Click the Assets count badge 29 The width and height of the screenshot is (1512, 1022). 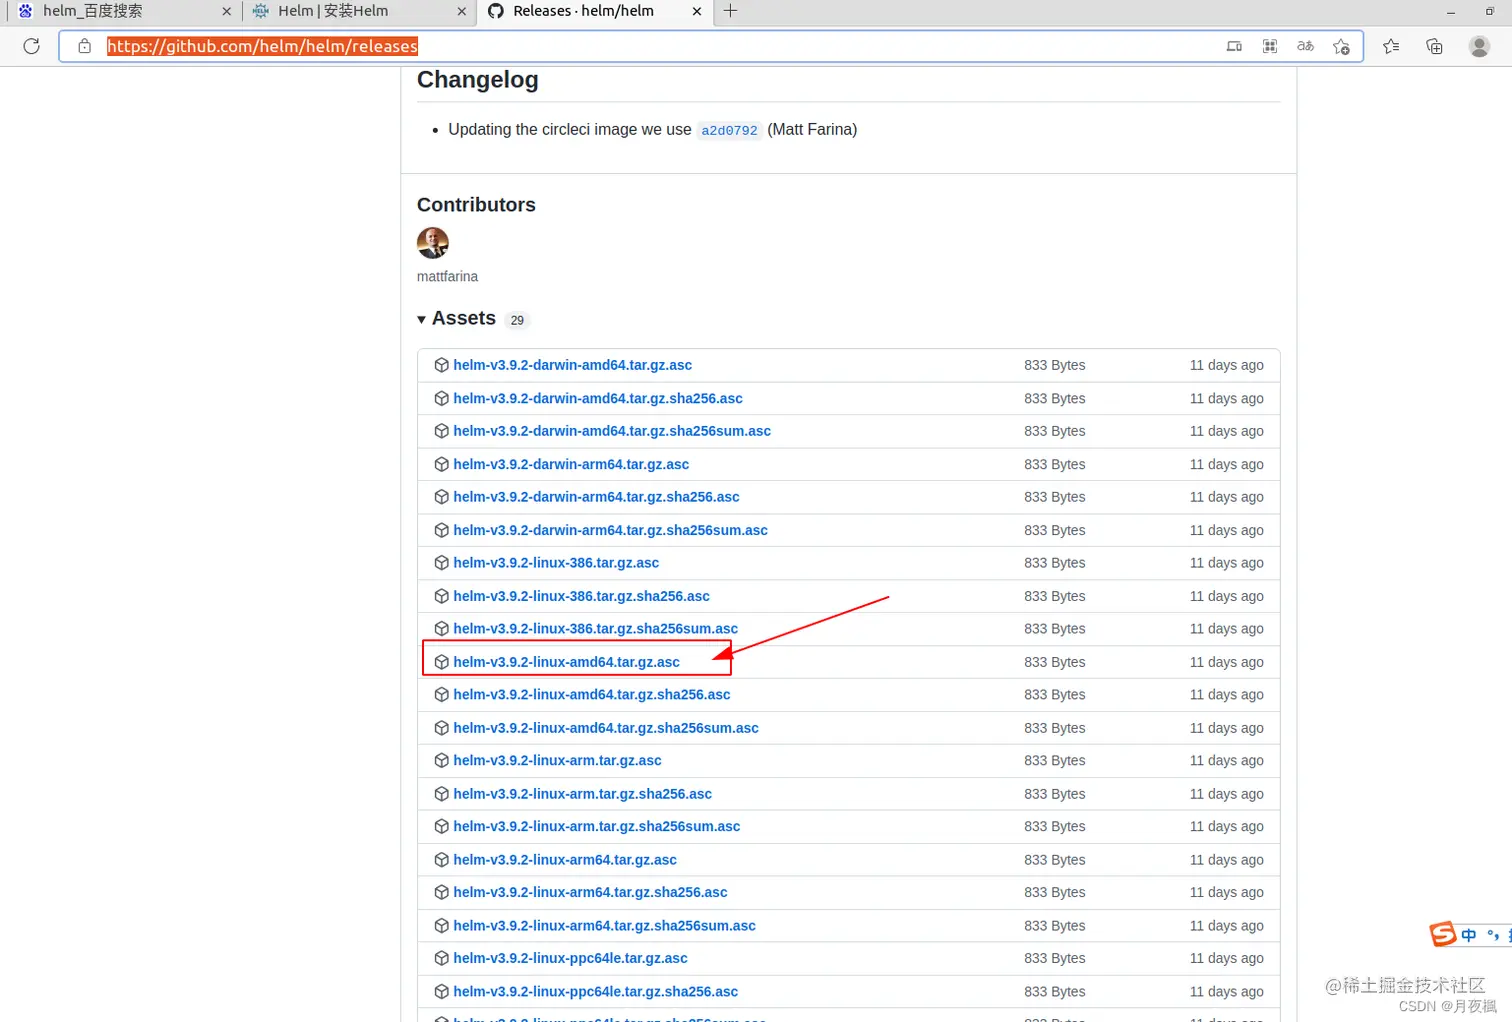(x=517, y=321)
